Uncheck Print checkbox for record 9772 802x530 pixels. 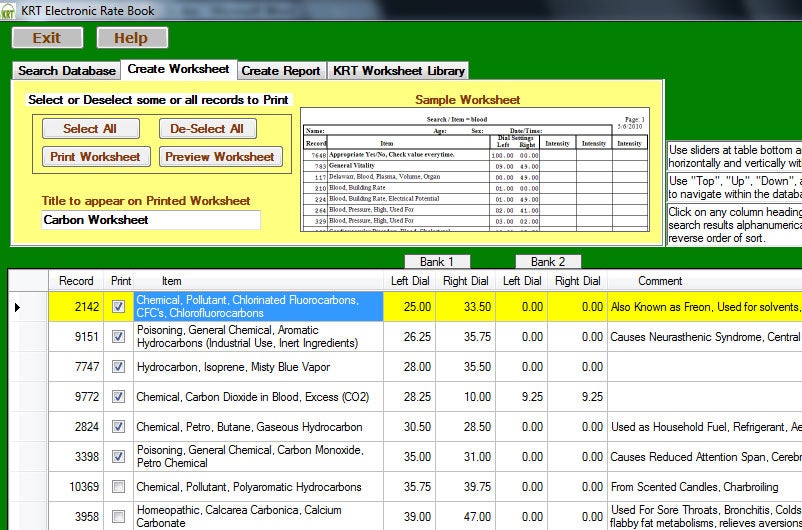[119, 396]
